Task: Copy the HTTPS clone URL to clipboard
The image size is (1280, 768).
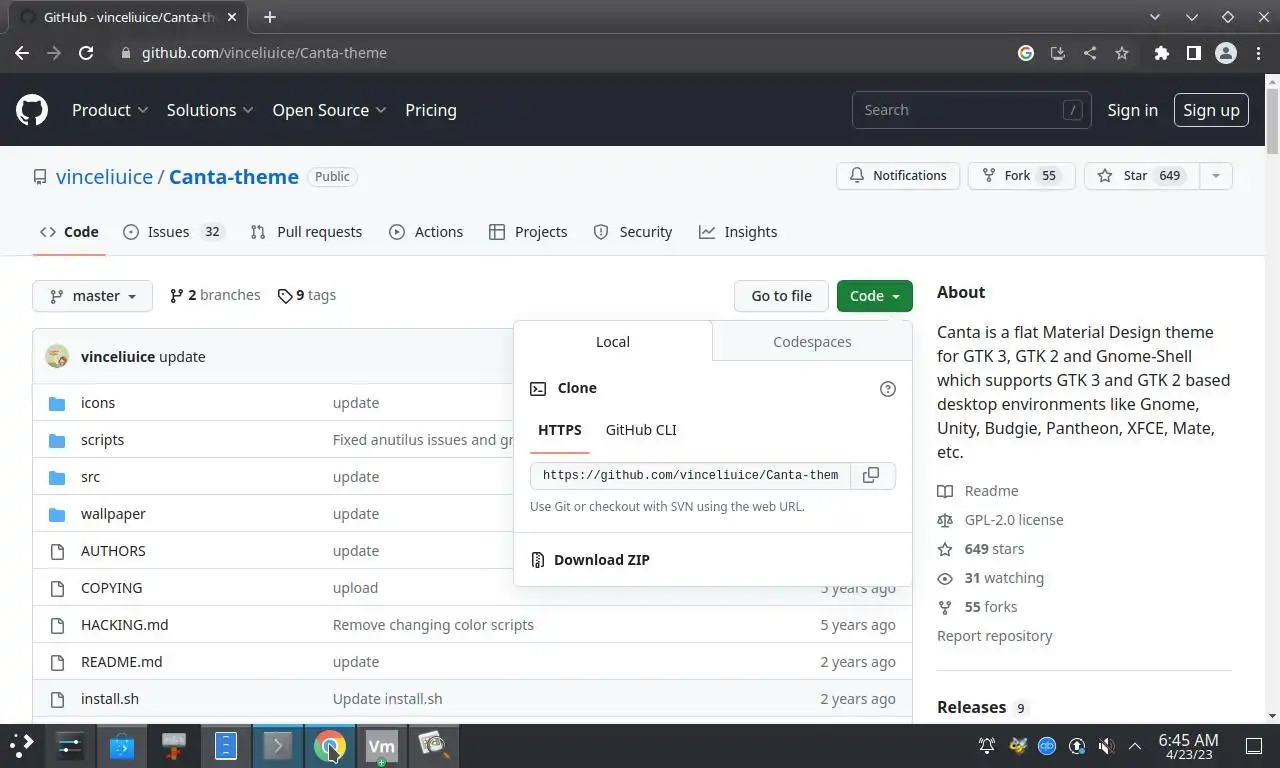Action: tap(871, 475)
